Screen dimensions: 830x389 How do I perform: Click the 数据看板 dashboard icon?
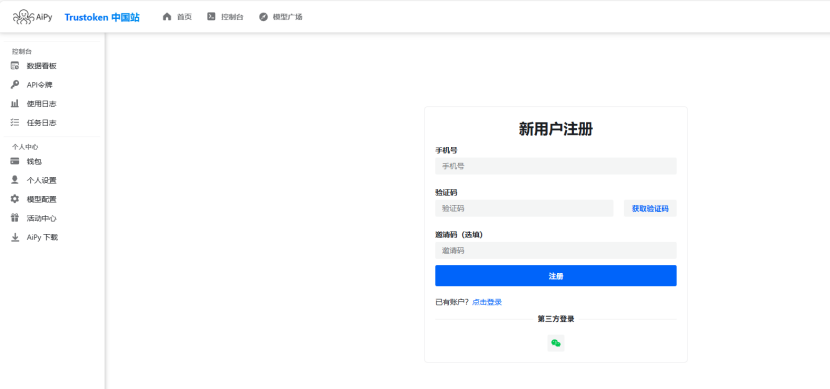[x=15, y=66]
